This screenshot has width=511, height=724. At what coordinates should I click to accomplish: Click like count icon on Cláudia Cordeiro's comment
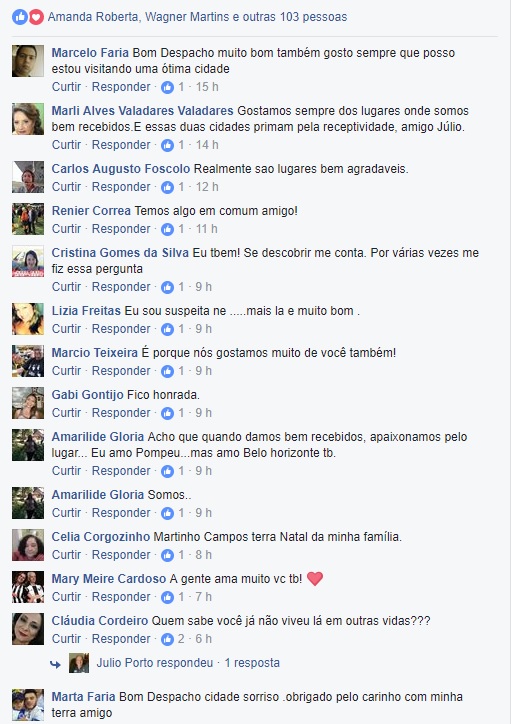point(168,640)
